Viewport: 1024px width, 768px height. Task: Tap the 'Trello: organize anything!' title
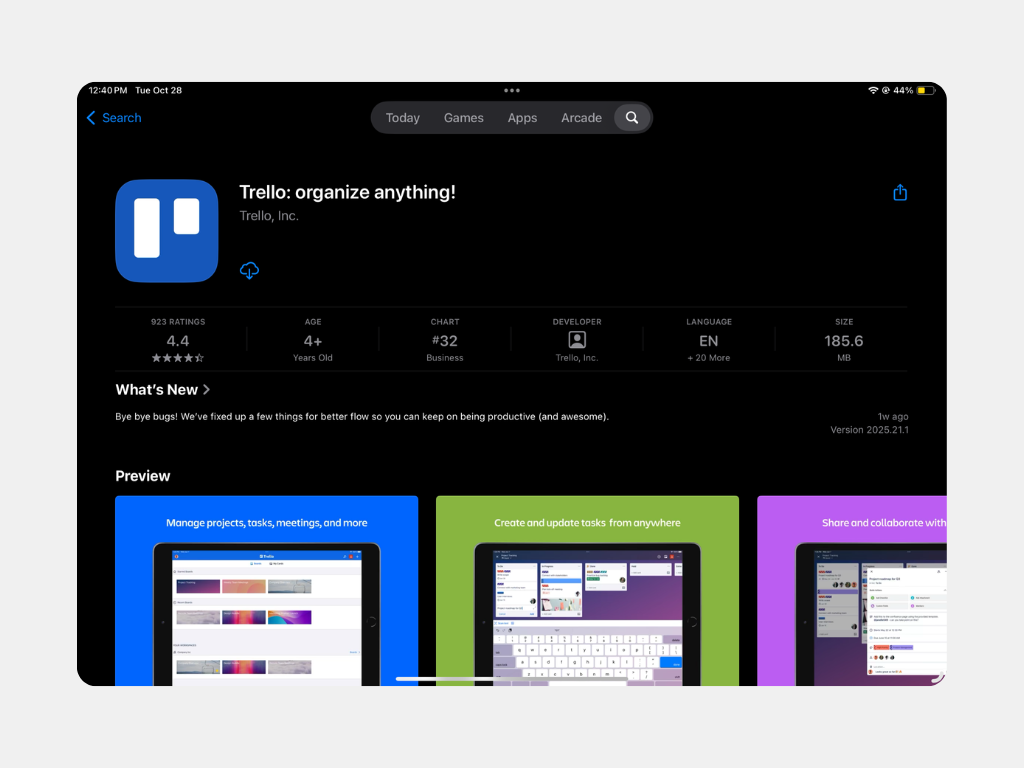pyautogui.click(x=347, y=192)
